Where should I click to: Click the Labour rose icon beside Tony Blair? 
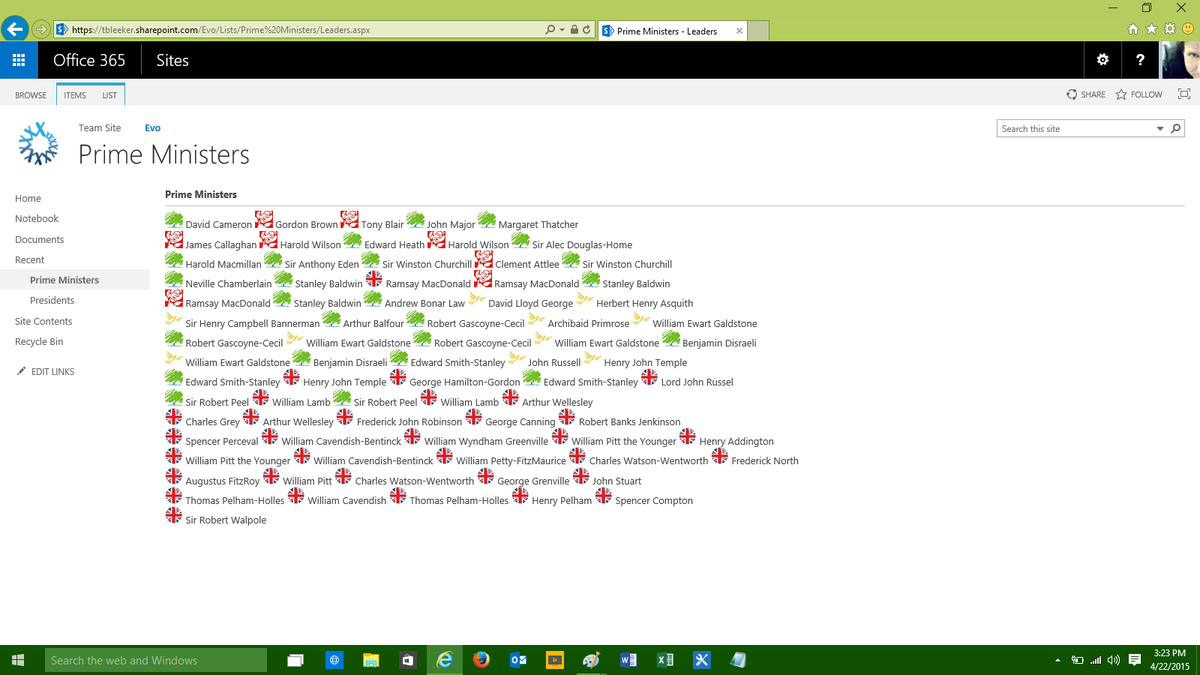point(350,220)
